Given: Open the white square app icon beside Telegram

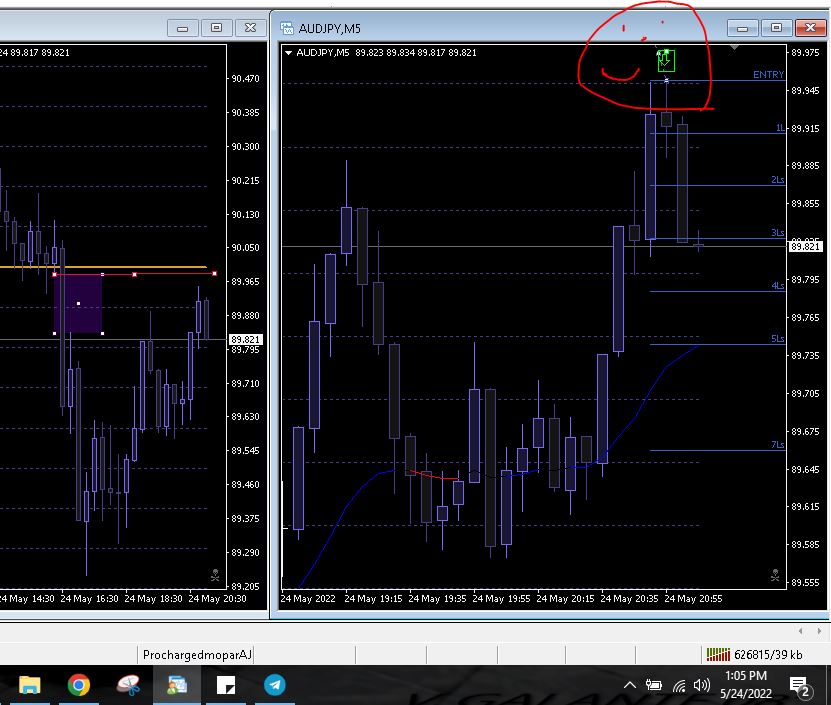Looking at the screenshot, I should (x=226, y=685).
